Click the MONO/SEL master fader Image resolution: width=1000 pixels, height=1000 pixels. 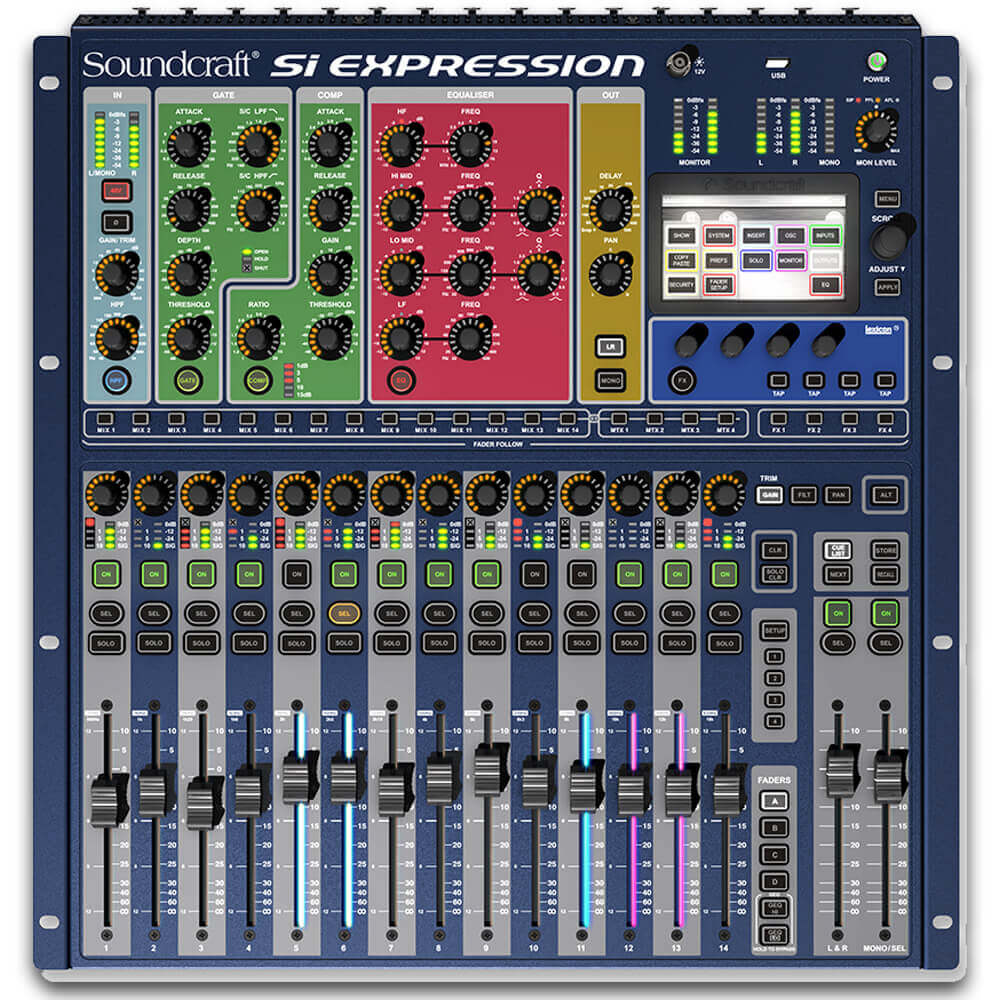point(888,774)
